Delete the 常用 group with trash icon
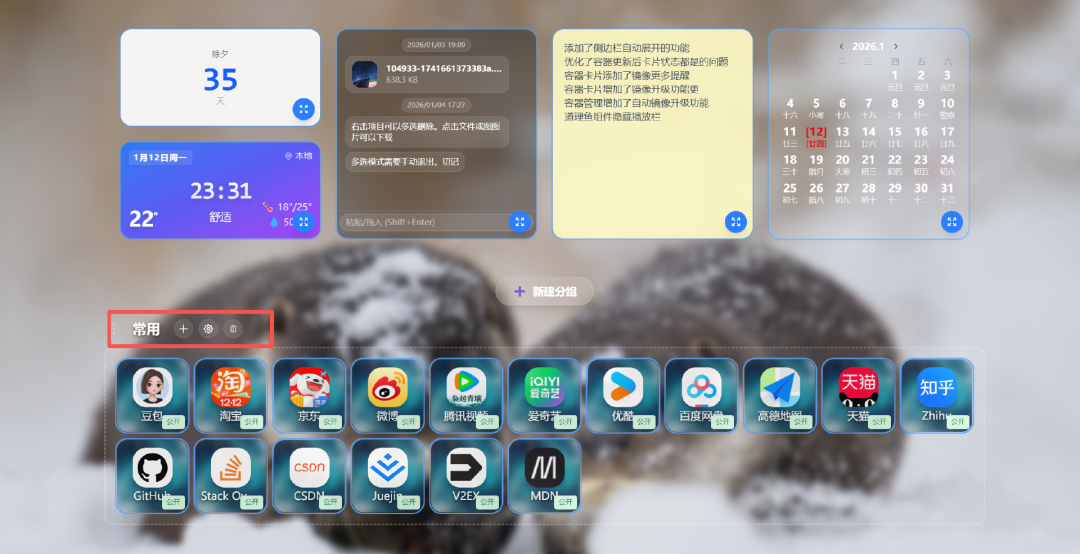Image resolution: width=1080 pixels, height=554 pixels. coord(233,329)
